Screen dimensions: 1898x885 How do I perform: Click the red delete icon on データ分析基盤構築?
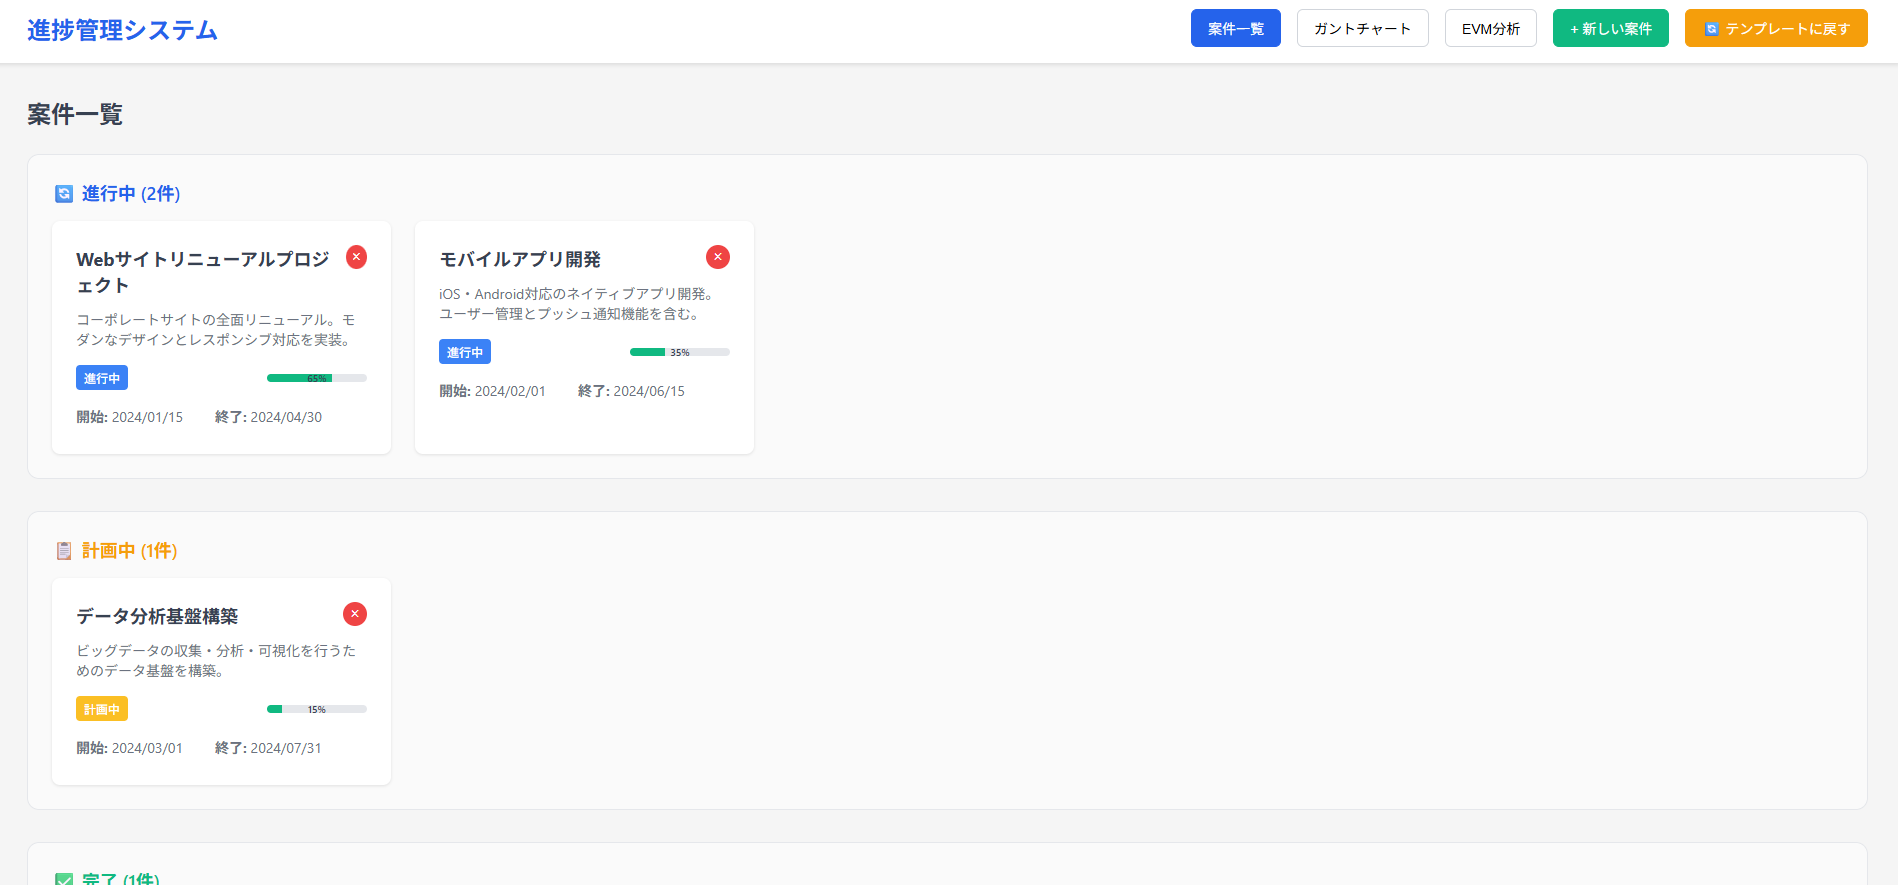354,614
